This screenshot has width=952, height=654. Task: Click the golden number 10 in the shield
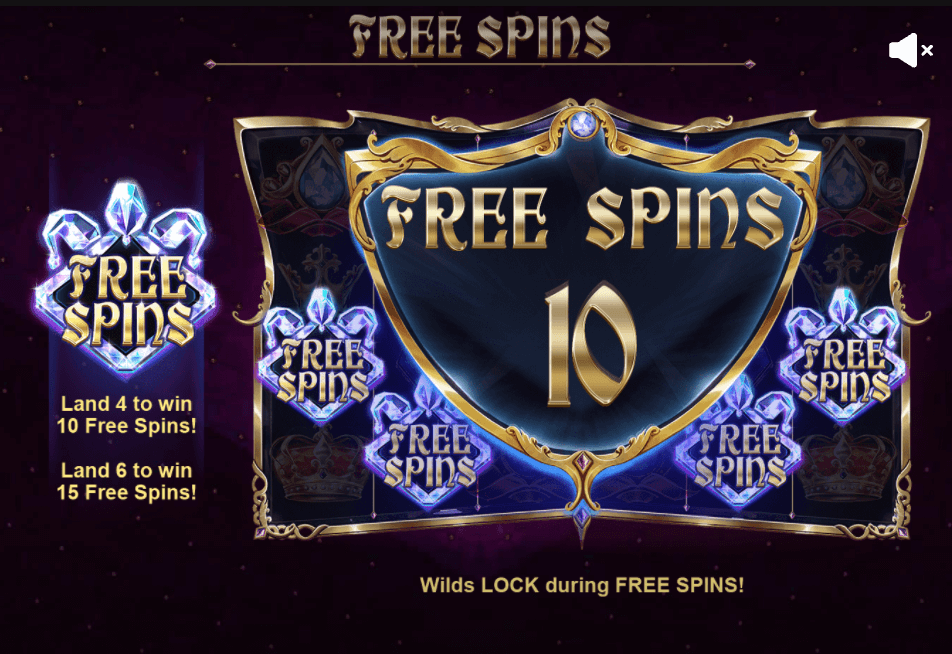coord(591,344)
